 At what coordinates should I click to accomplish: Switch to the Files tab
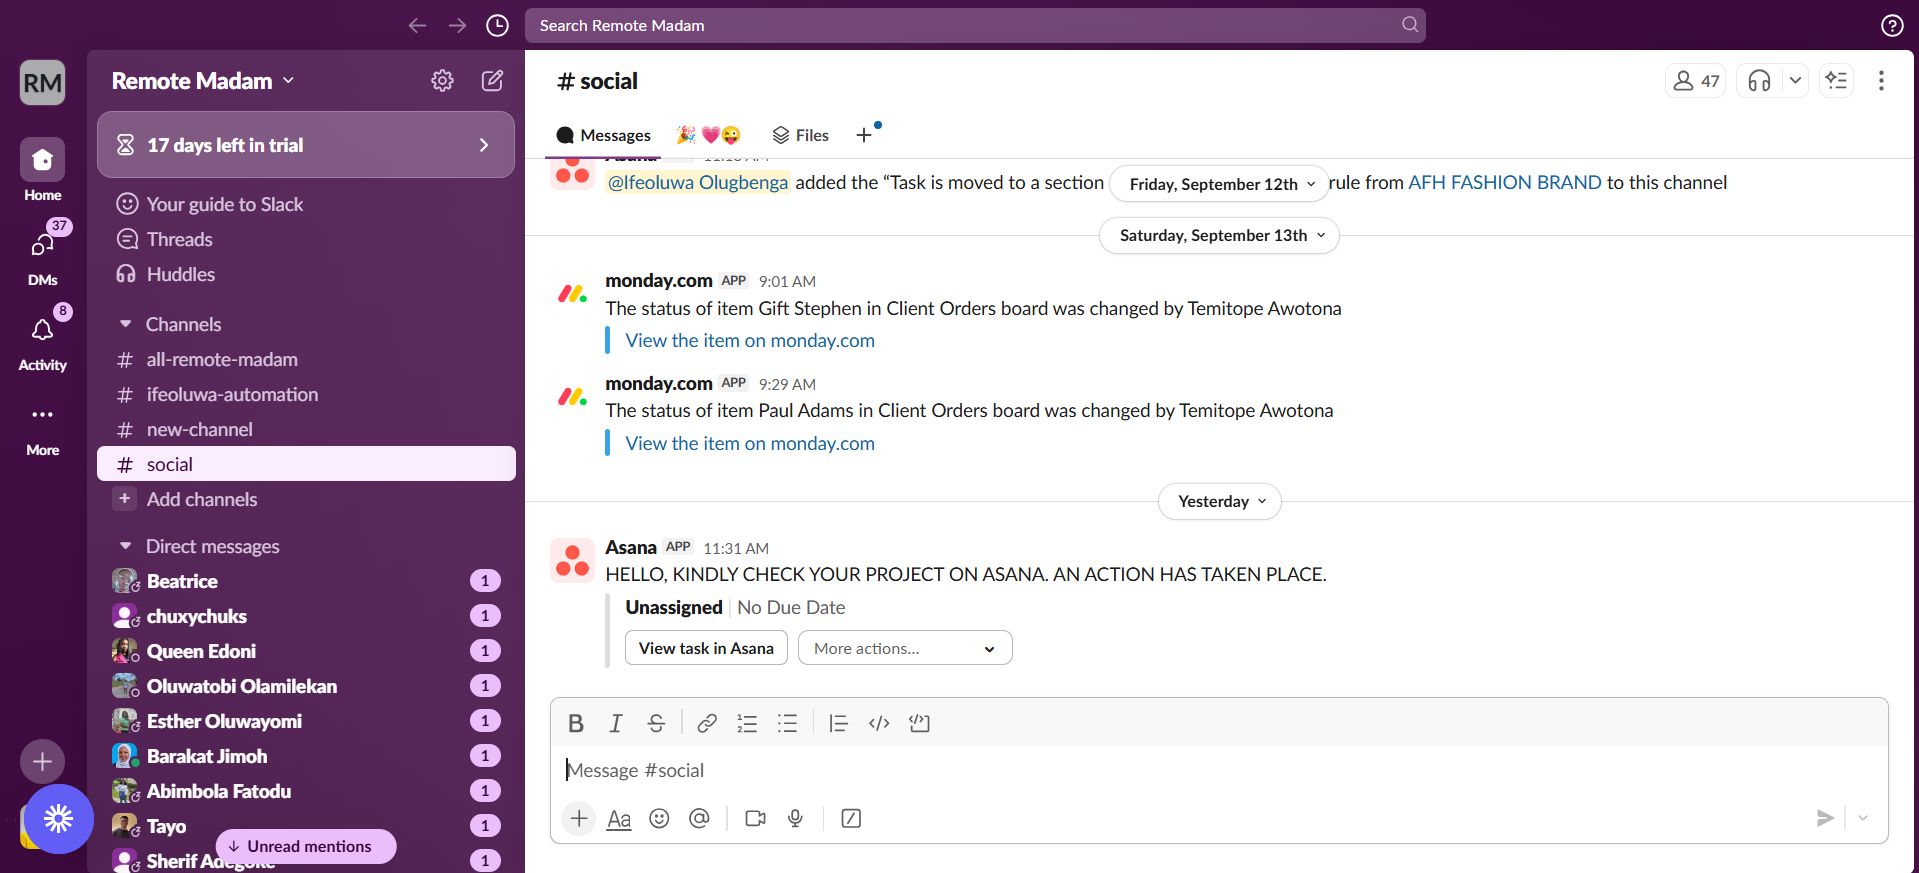[x=801, y=135]
